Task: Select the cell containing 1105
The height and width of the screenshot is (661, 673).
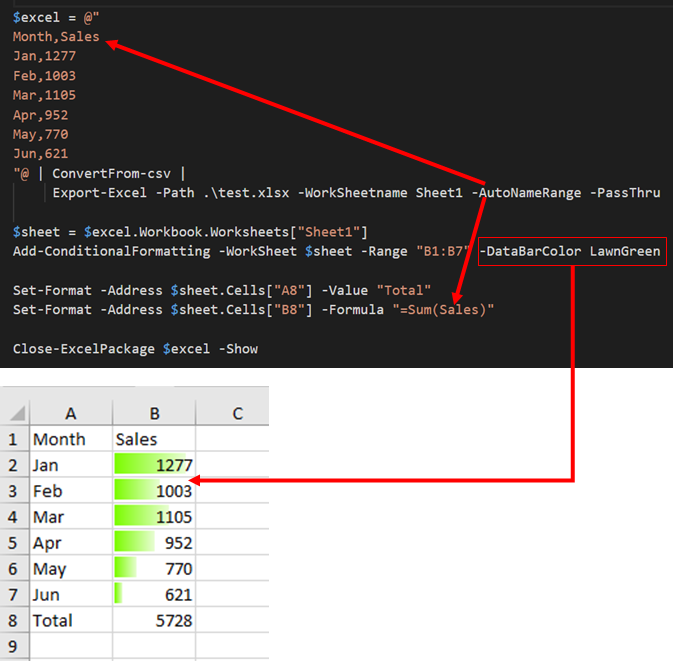Action: click(x=154, y=517)
